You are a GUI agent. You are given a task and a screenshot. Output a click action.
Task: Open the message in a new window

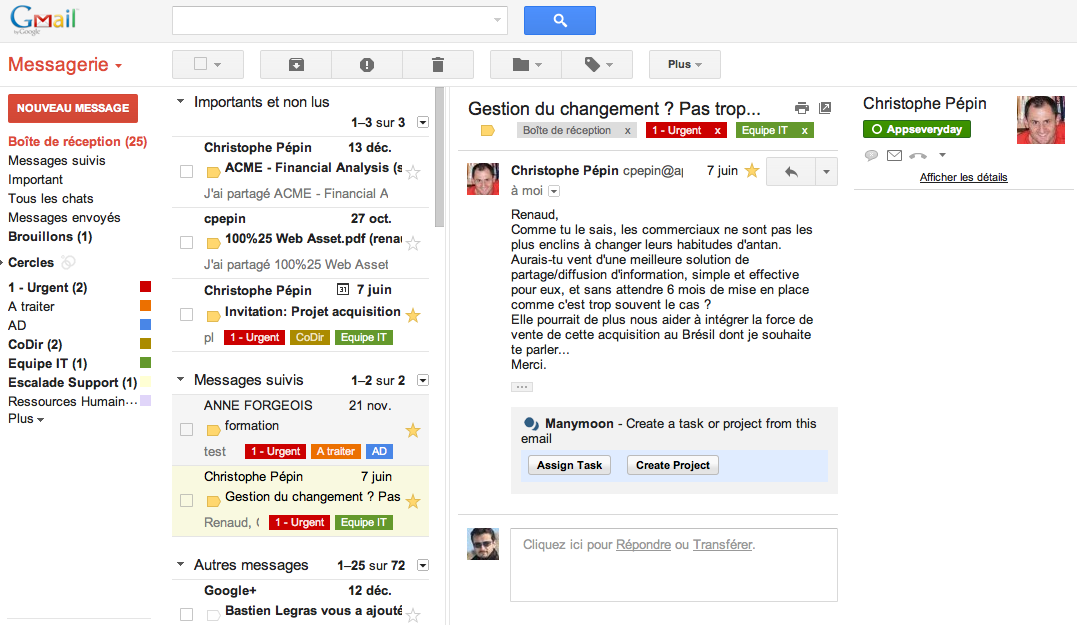point(824,106)
